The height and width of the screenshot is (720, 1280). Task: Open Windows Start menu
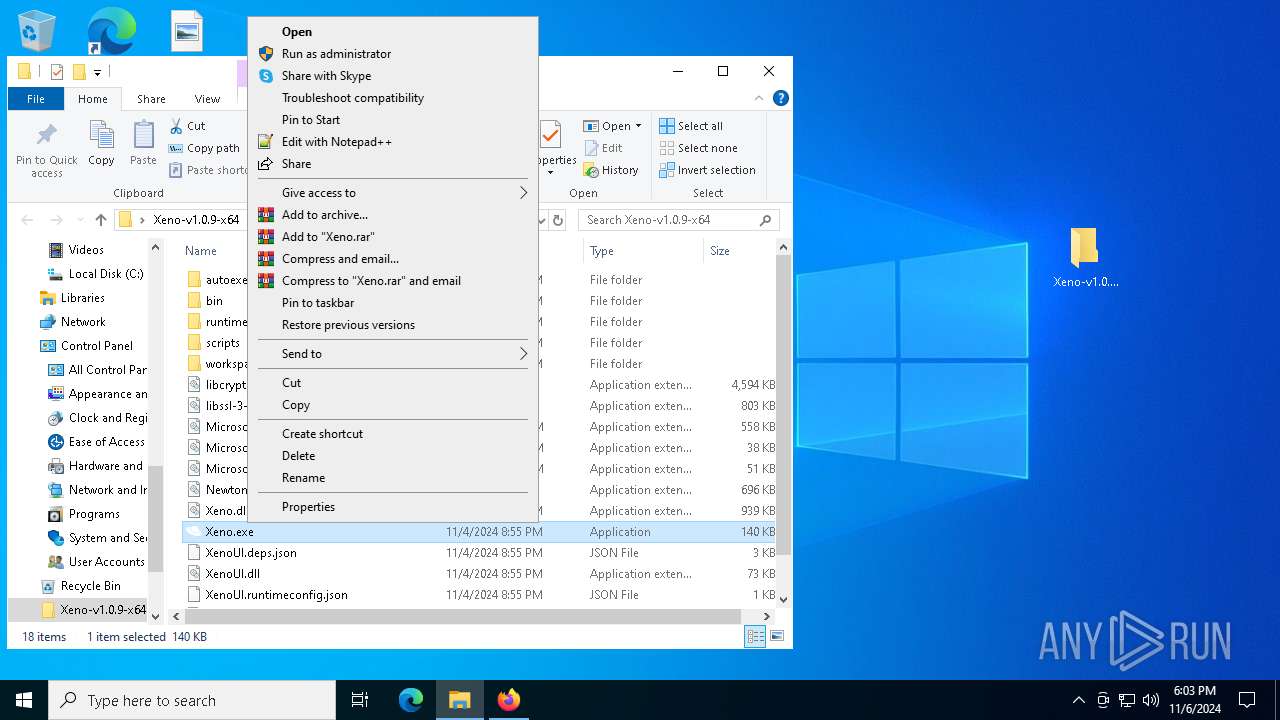[x=24, y=700]
